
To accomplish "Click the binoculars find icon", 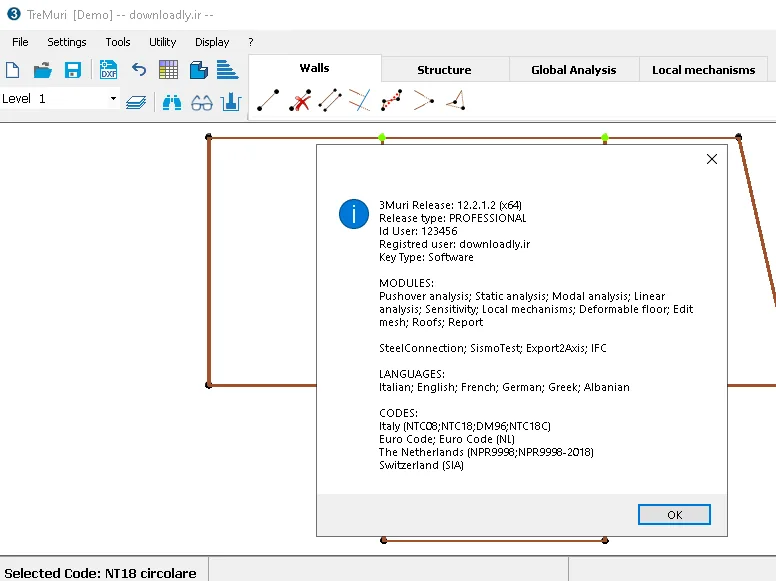I will [x=172, y=102].
